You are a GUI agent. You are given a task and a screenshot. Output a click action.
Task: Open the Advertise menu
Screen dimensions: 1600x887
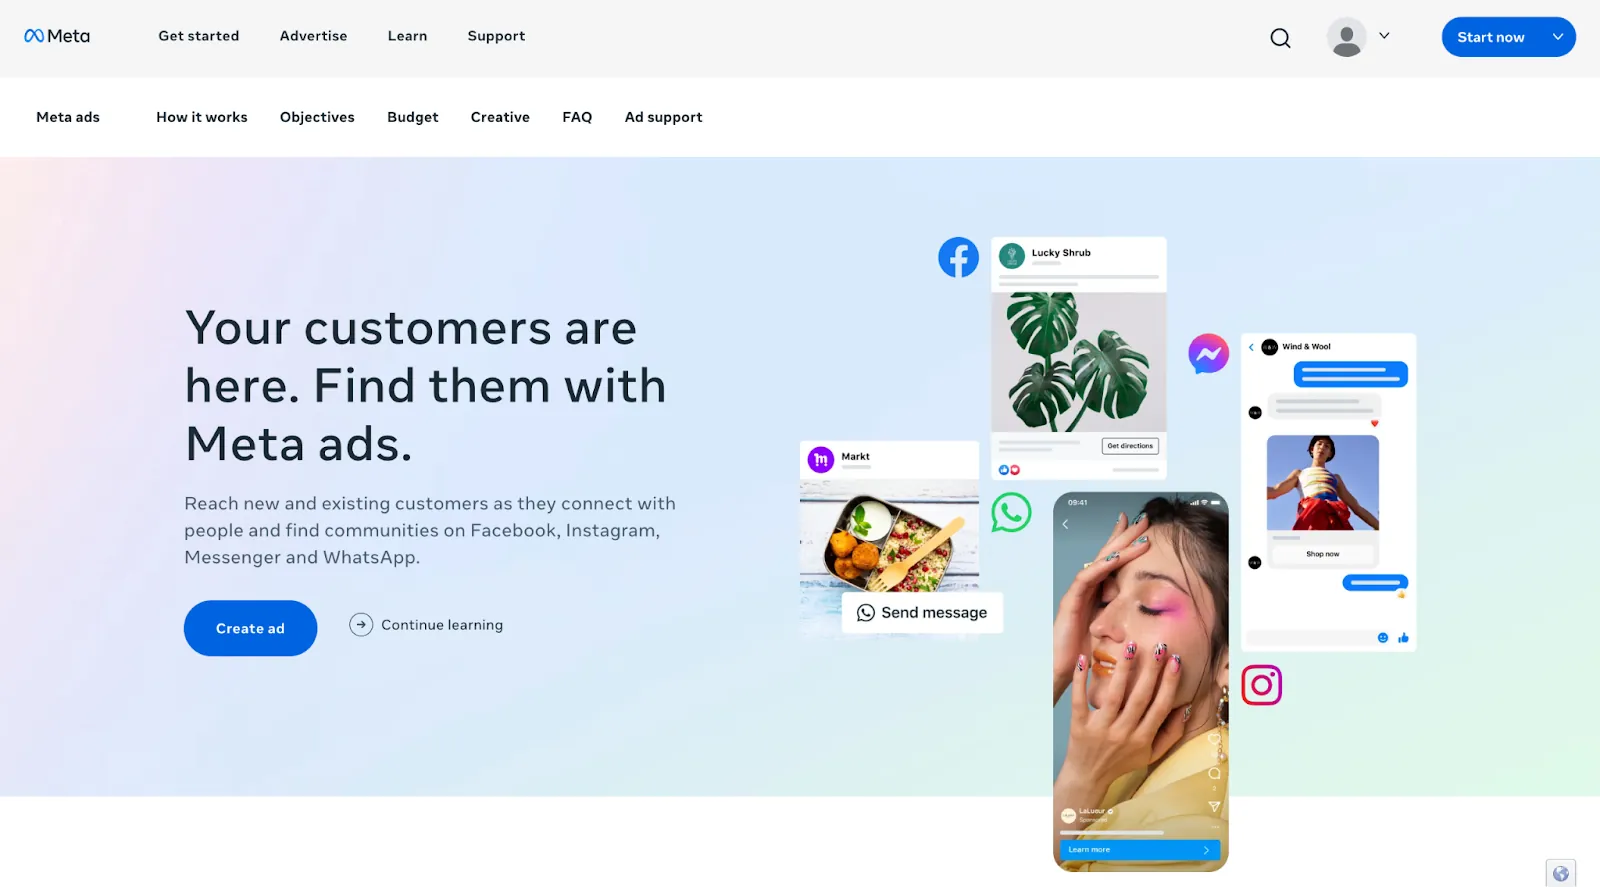(313, 36)
